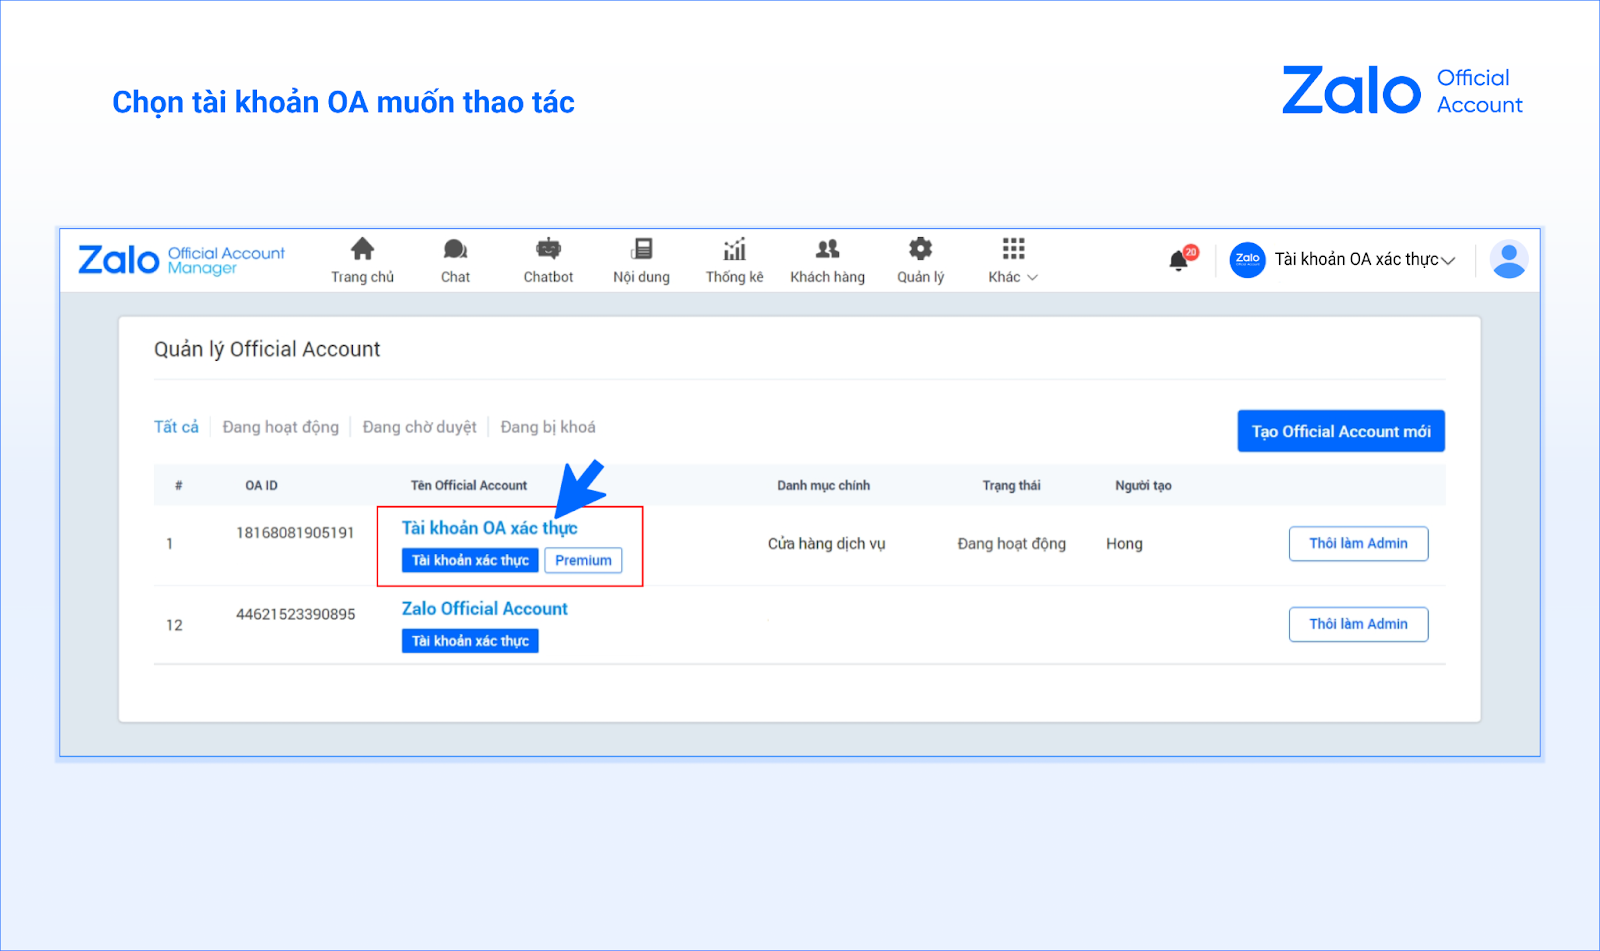
Task: Open the Khách hàng customers icon
Action: 827,250
